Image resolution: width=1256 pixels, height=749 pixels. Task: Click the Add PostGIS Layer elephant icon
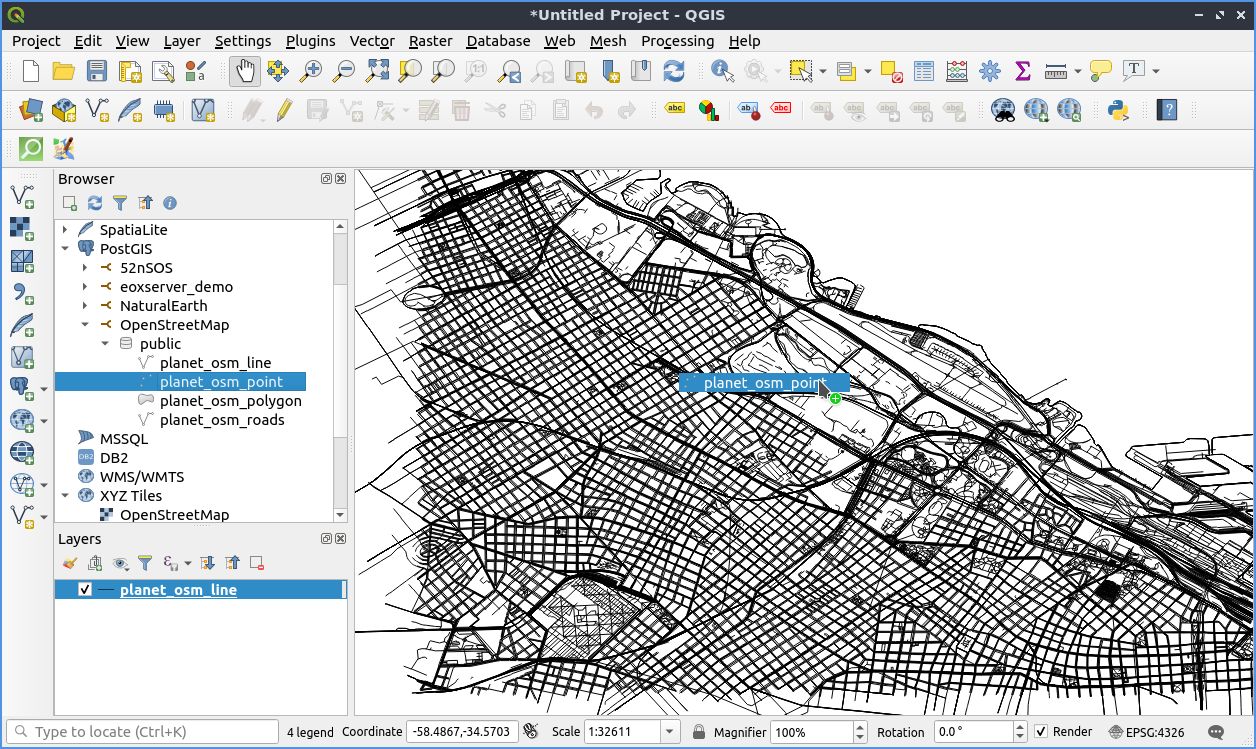coord(22,387)
